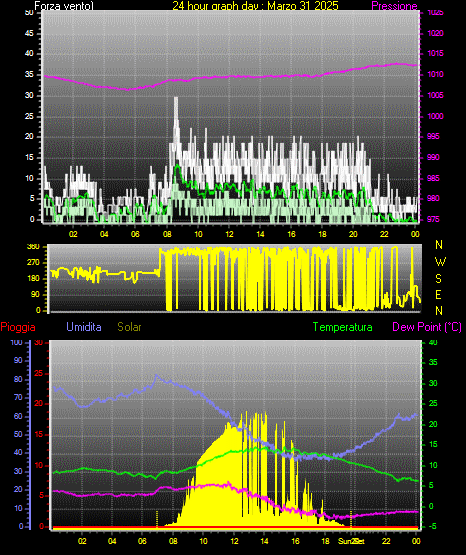This screenshot has height=555, width=466.
Task: Click hour "14" under the bottom temperature chart
Action: (x=264, y=541)
